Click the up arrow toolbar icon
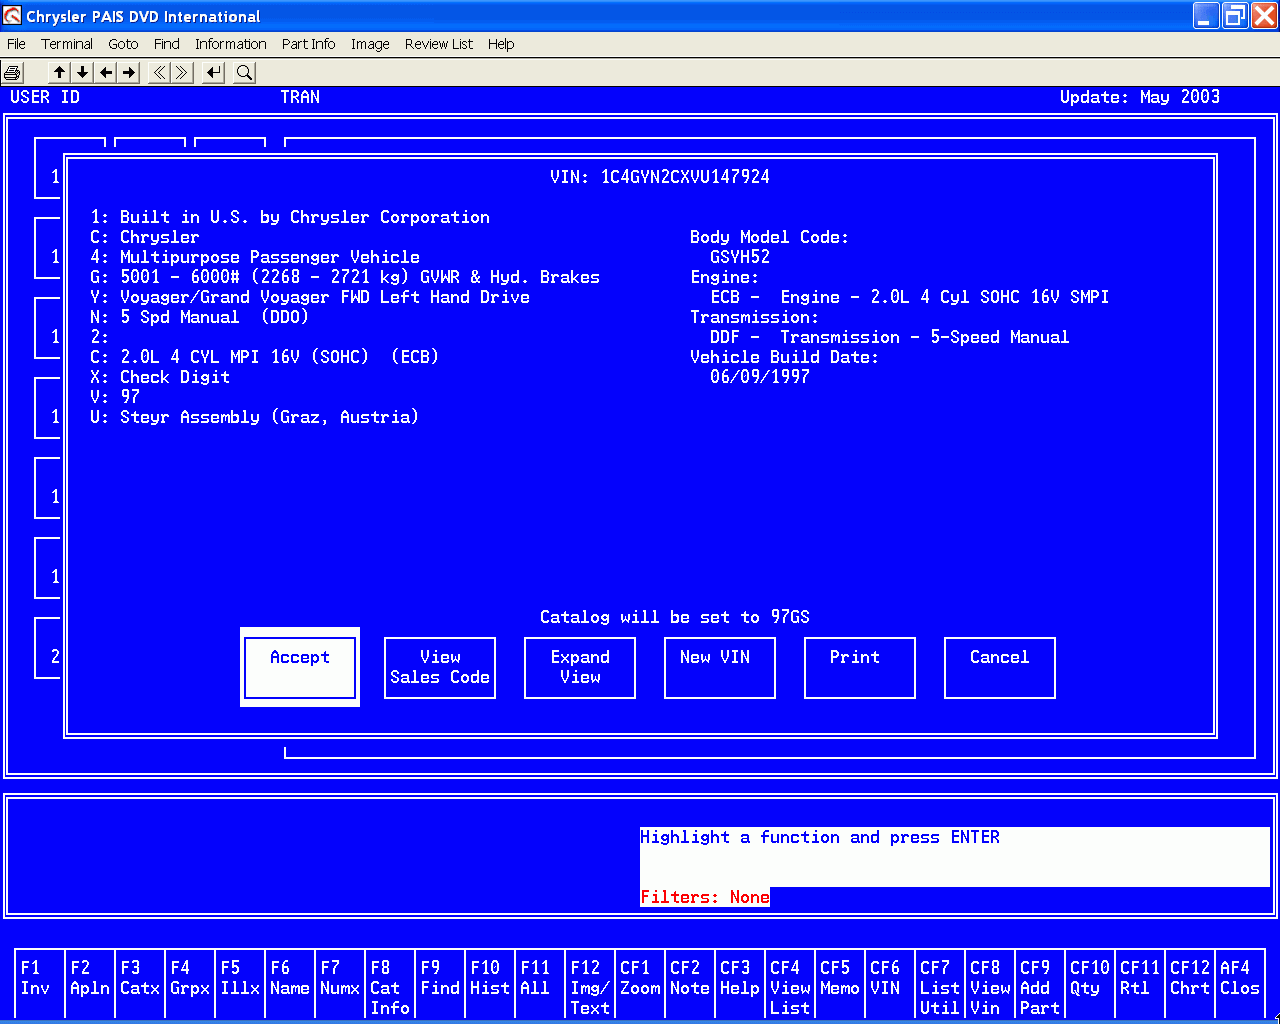The height and width of the screenshot is (1024, 1280). 60,72
